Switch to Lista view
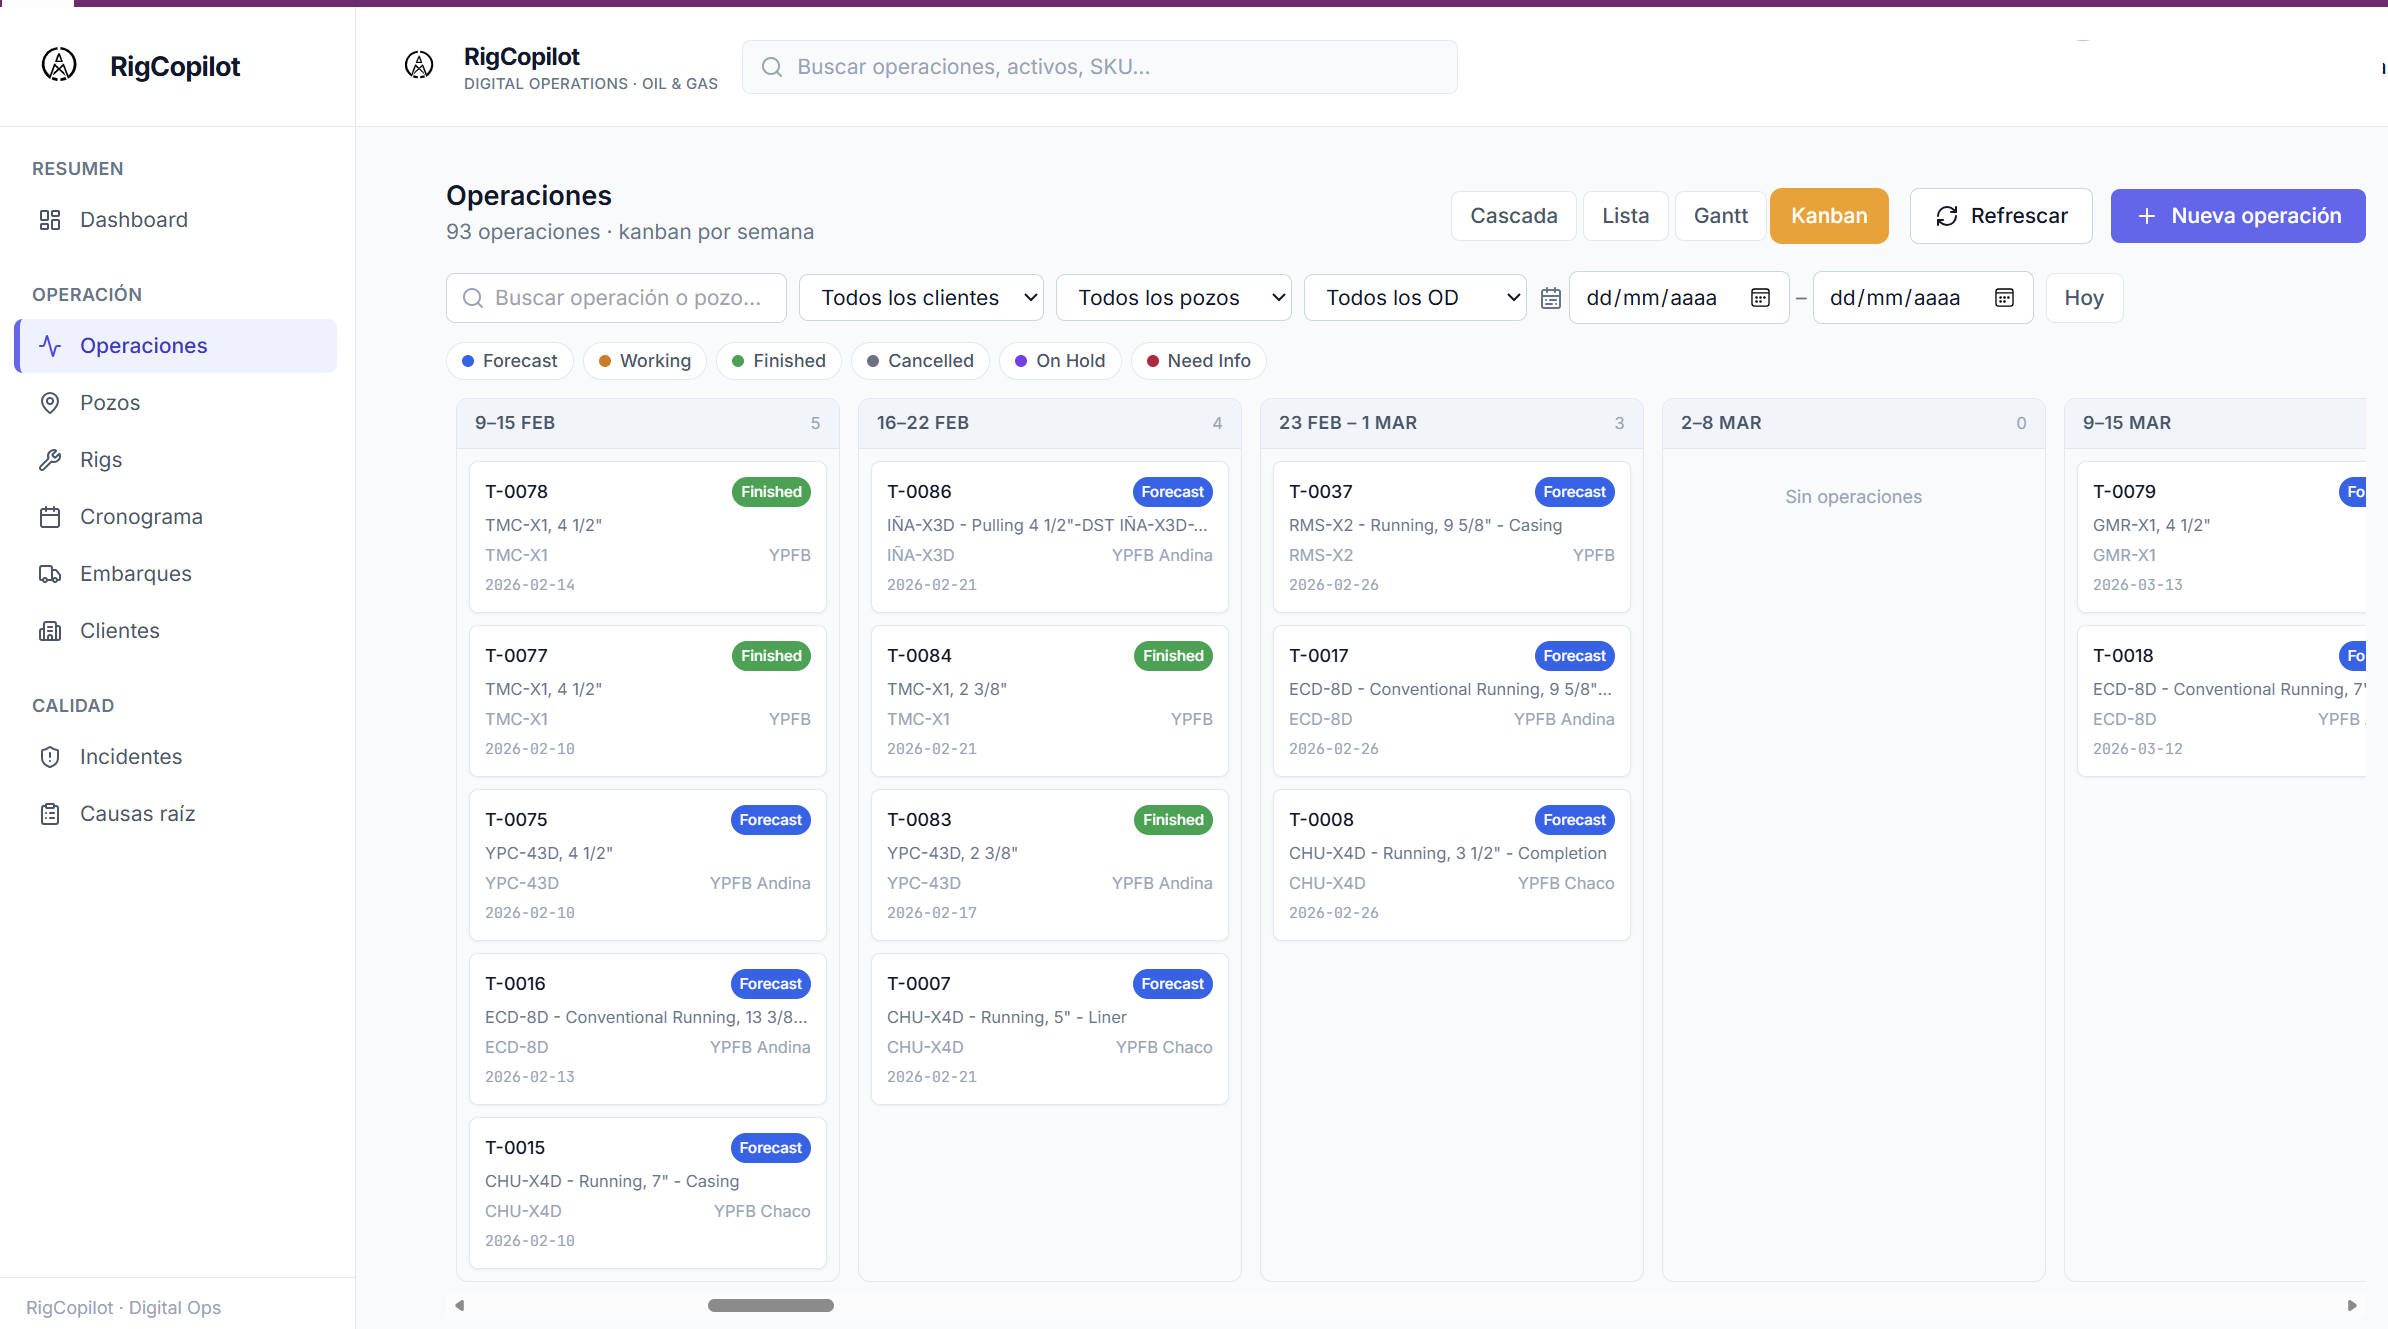The height and width of the screenshot is (1329, 2388). click(1626, 216)
